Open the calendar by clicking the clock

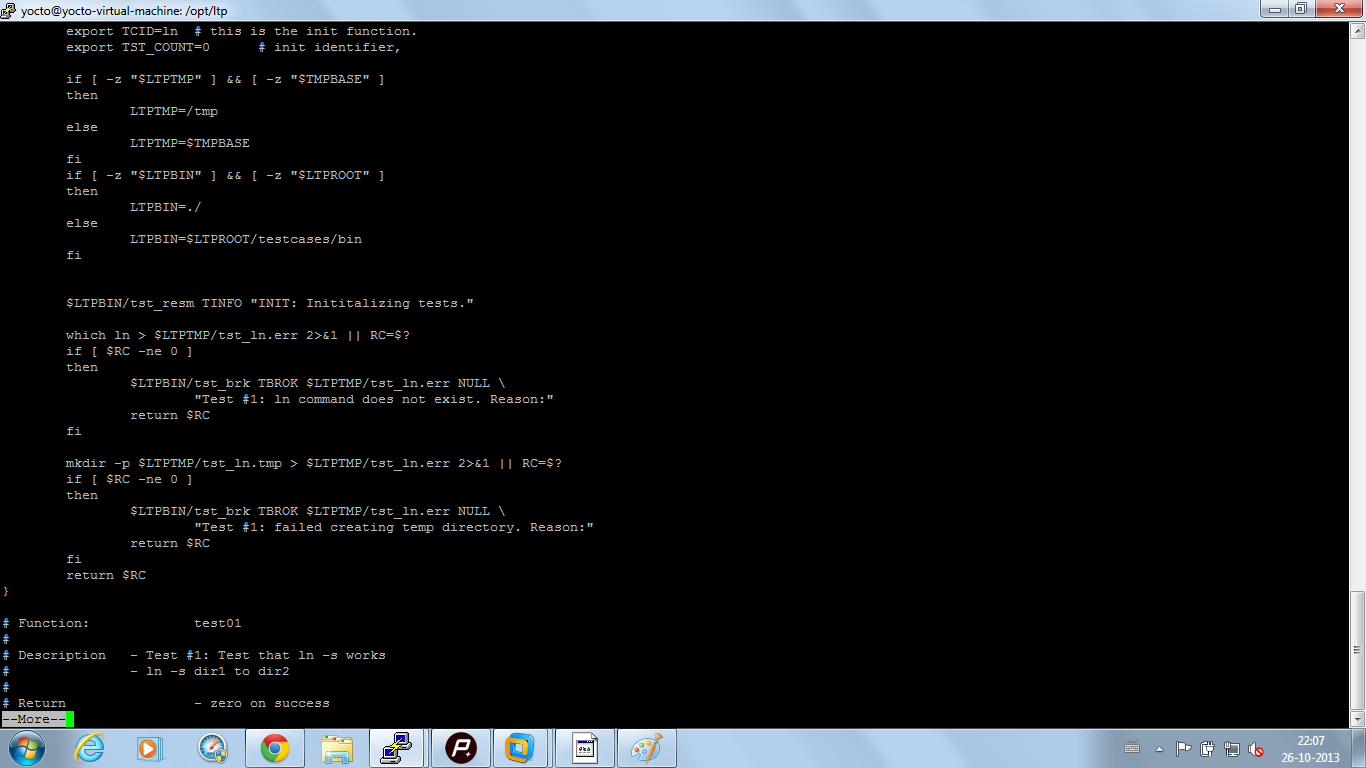tap(1312, 748)
